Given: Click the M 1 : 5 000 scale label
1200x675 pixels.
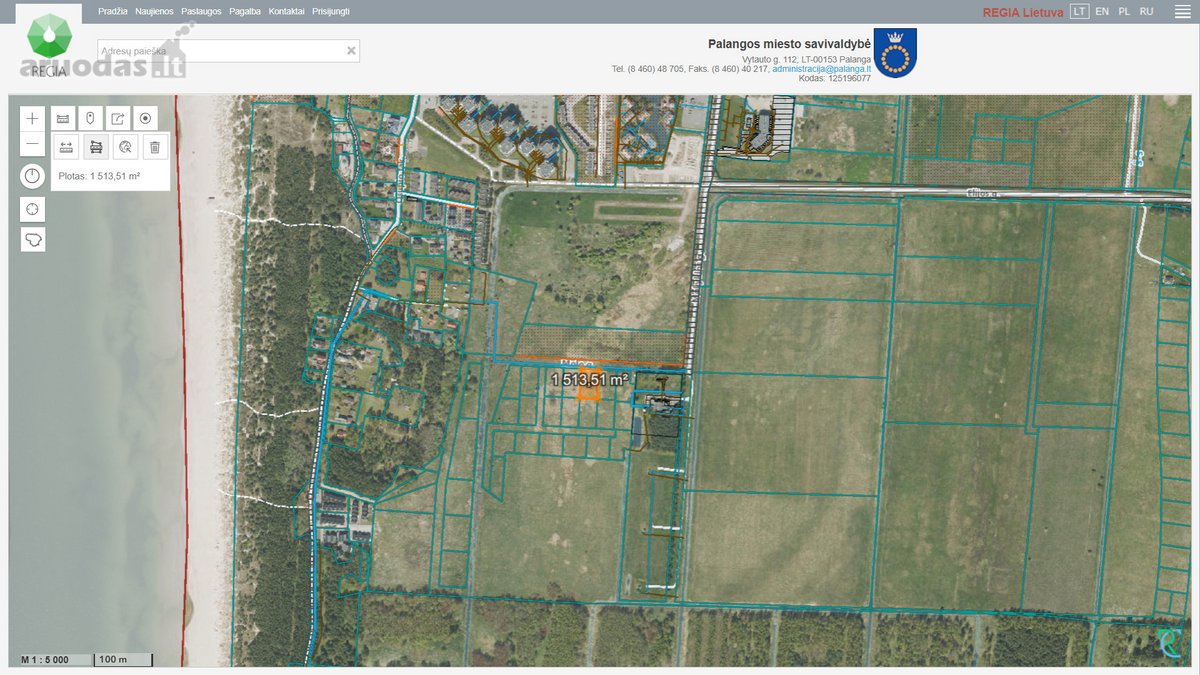Looking at the screenshot, I should (45, 659).
